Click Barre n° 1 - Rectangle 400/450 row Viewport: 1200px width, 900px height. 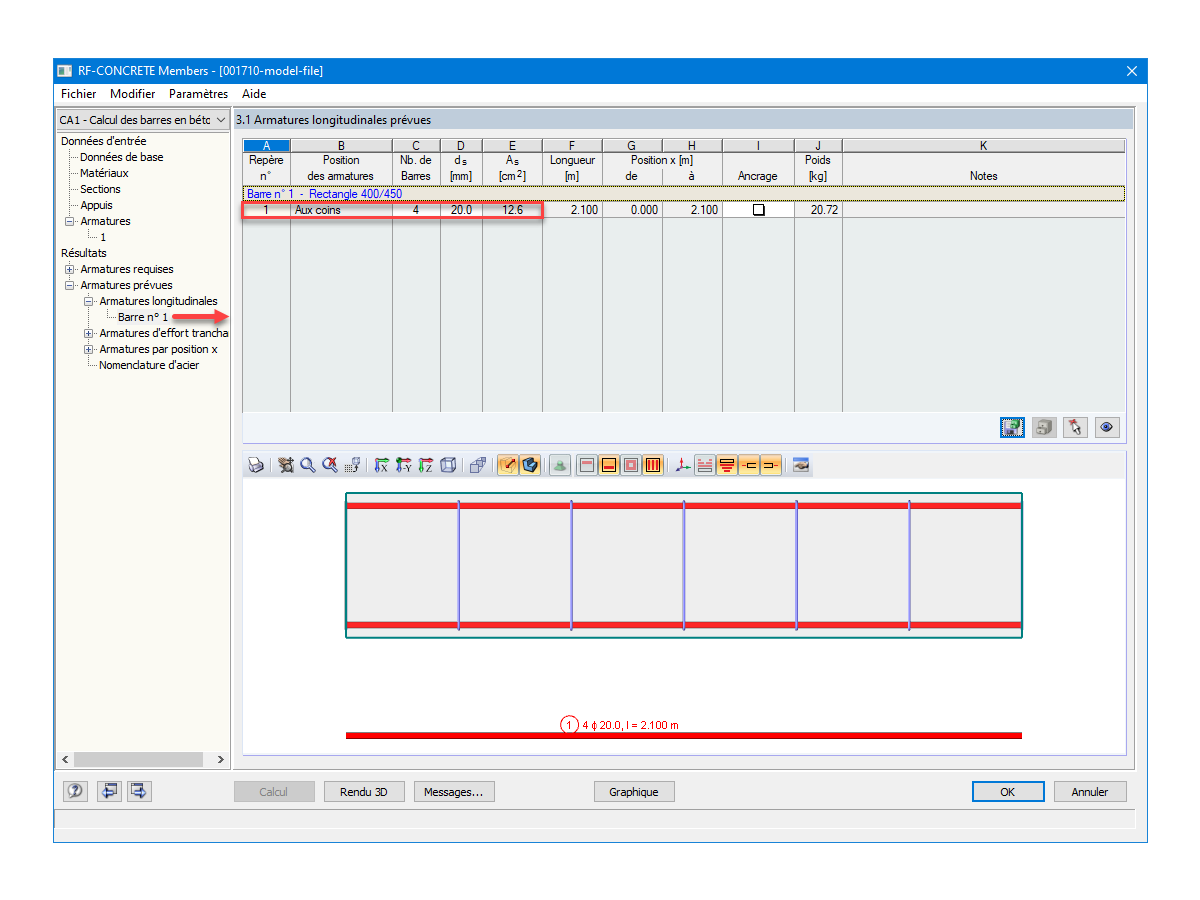click(684, 194)
